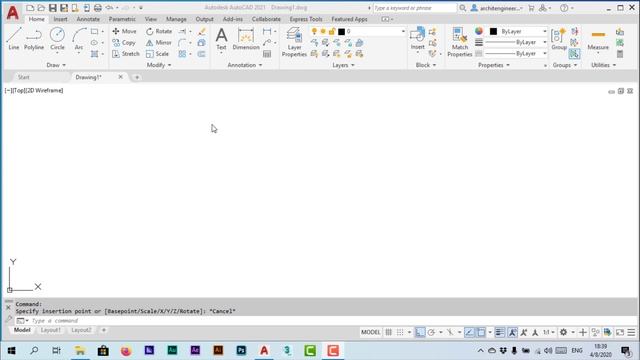The width and height of the screenshot is (640, 360).
Task: Click the Mirror tool
Action: click(x=159, y=42)
